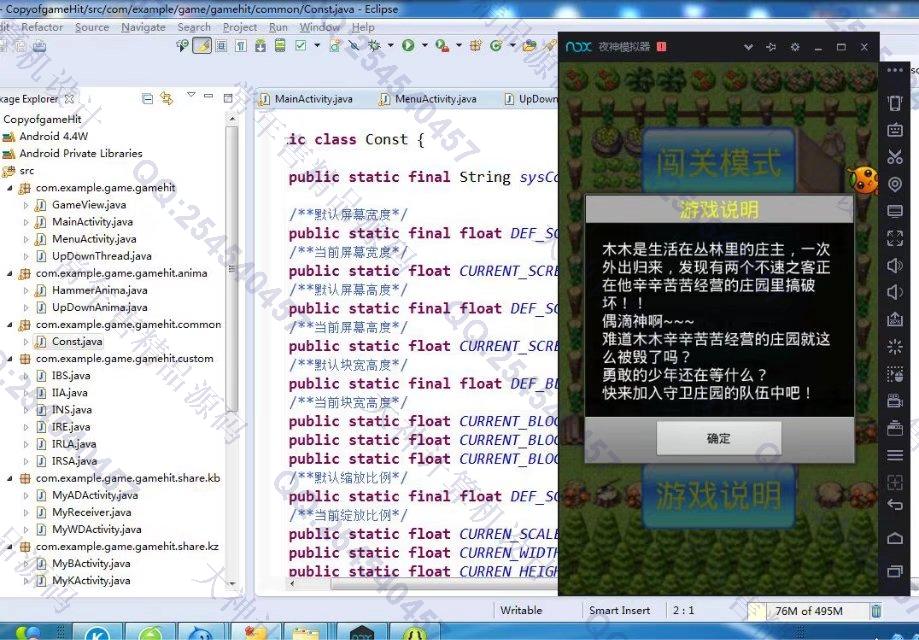Click the Skip All Breakpoints icon
This screenshot has height=640, width=919.
pos(354,45)
